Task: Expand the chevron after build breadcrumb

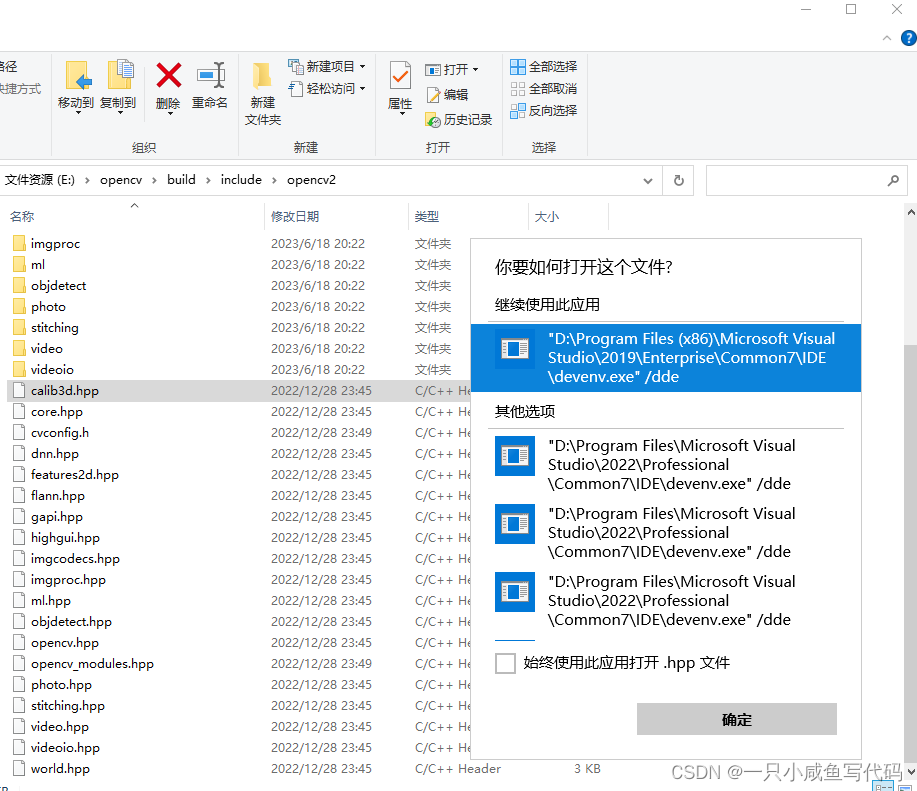Action: 208,181
